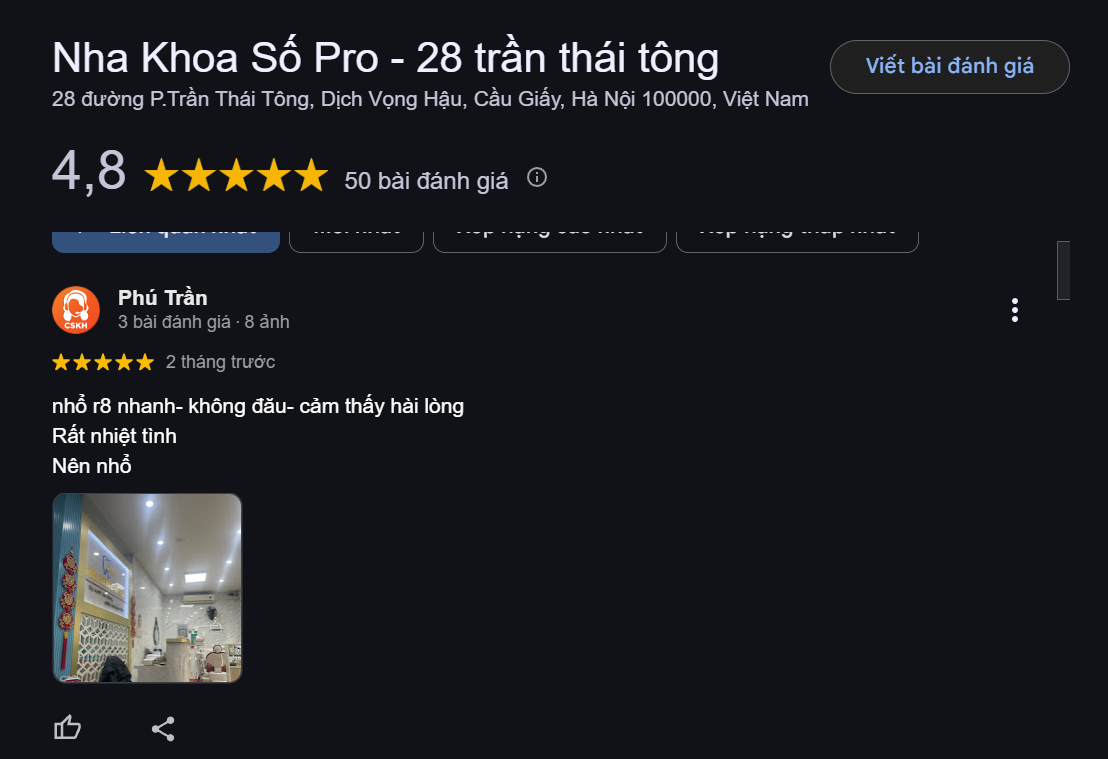Screen dimensions: 1108x759
Task: Click the address line under the title
Action: pyautogui.click(x=430, y=99)
